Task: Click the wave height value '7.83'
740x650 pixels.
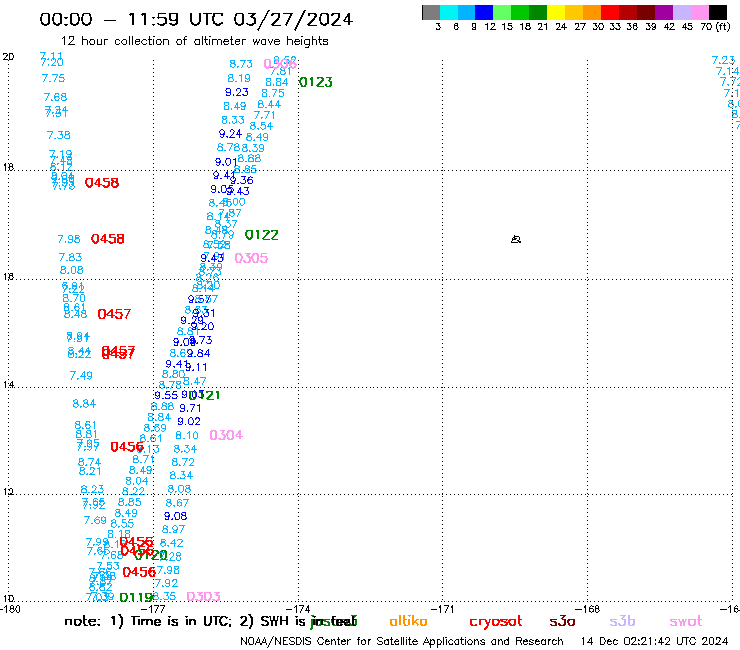Action: (70, 257)
